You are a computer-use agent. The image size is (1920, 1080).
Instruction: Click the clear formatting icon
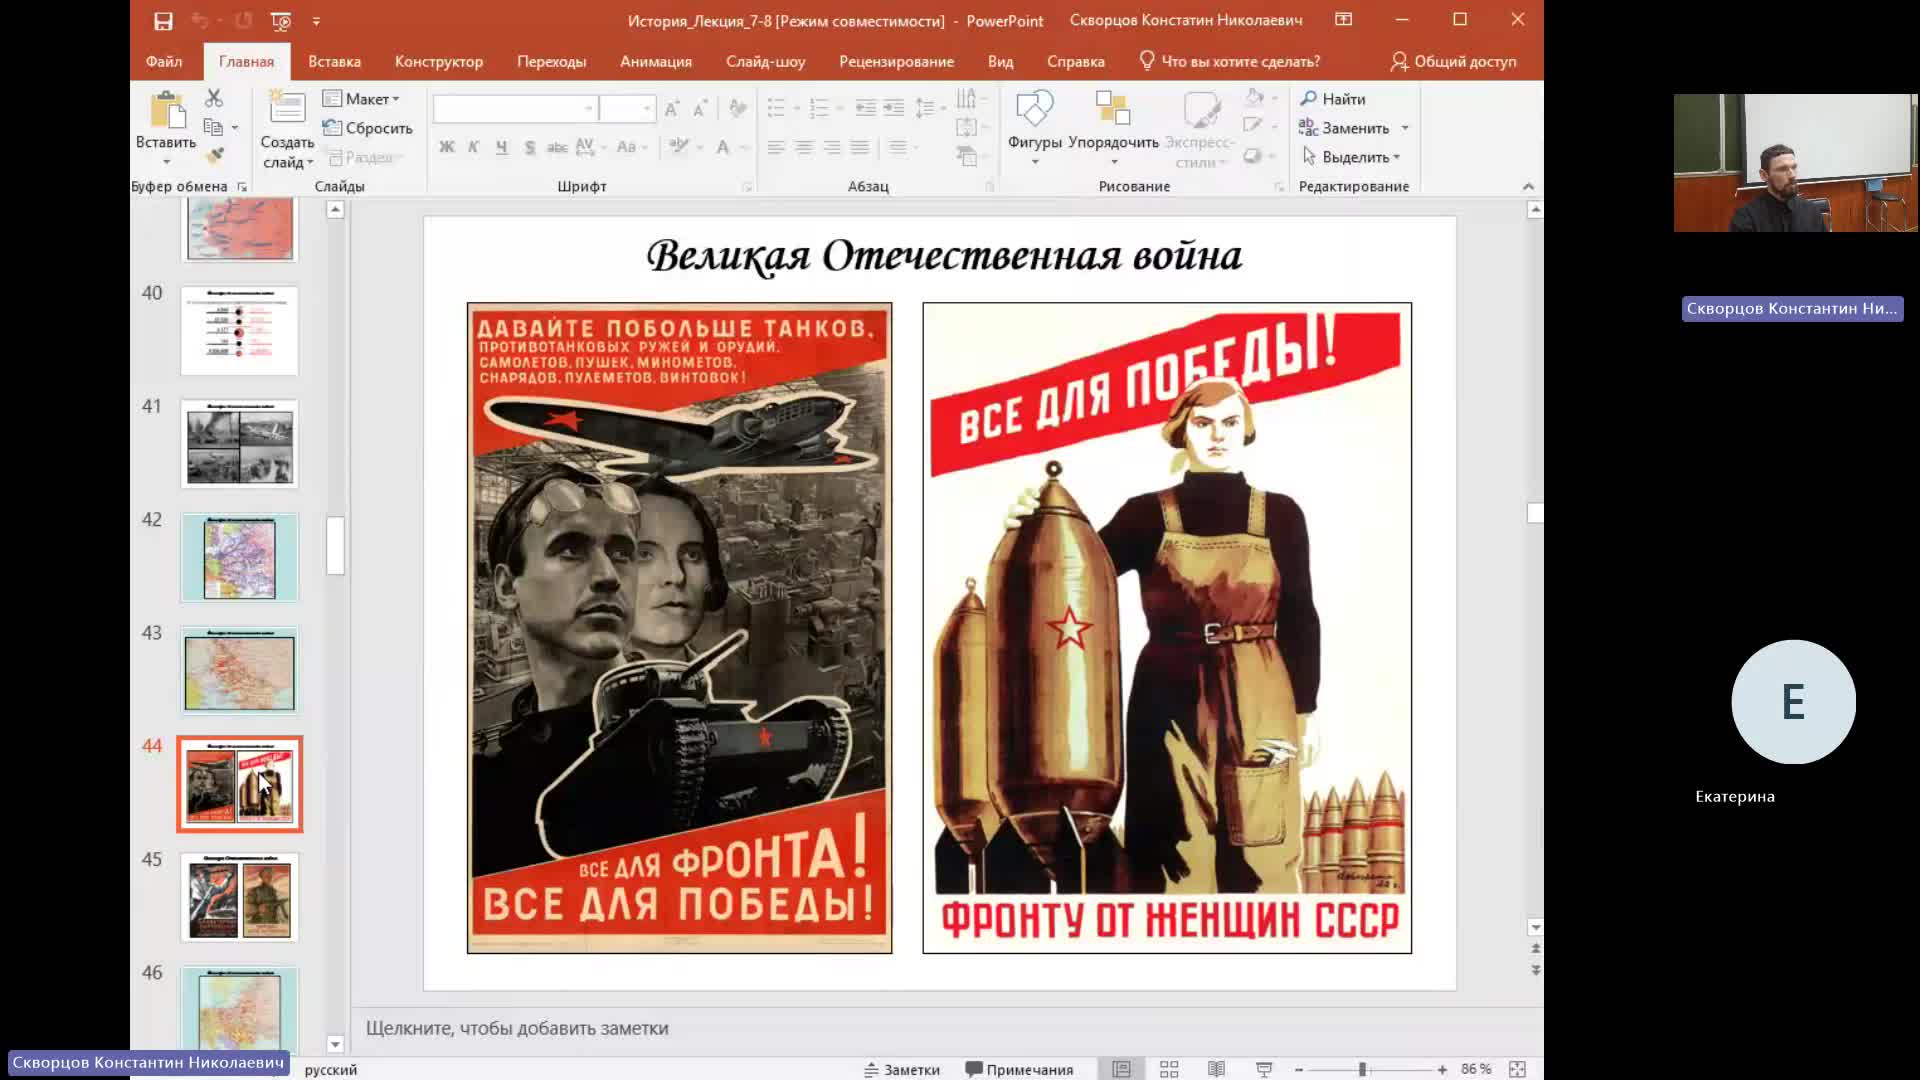pos(738,108)
